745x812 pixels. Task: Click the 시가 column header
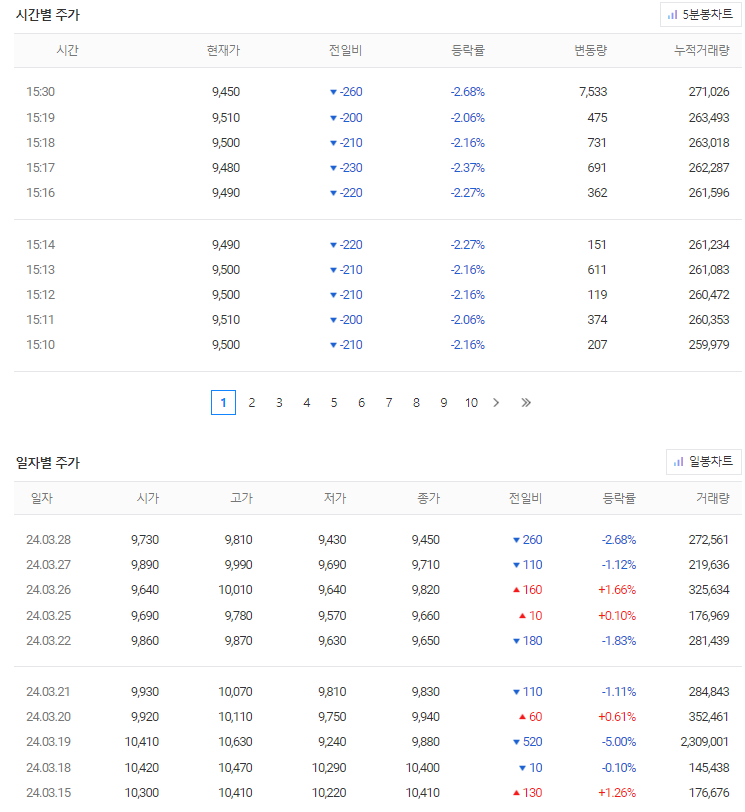tap(148, 498)
